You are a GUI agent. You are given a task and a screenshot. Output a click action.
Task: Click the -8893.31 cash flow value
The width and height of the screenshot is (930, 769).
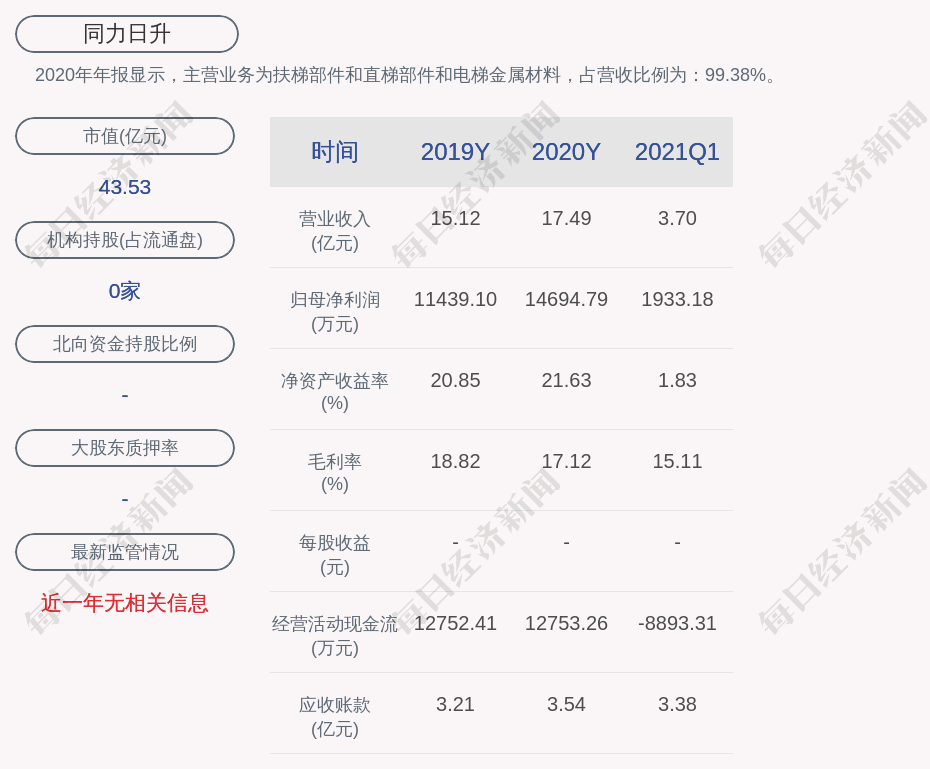677,623
